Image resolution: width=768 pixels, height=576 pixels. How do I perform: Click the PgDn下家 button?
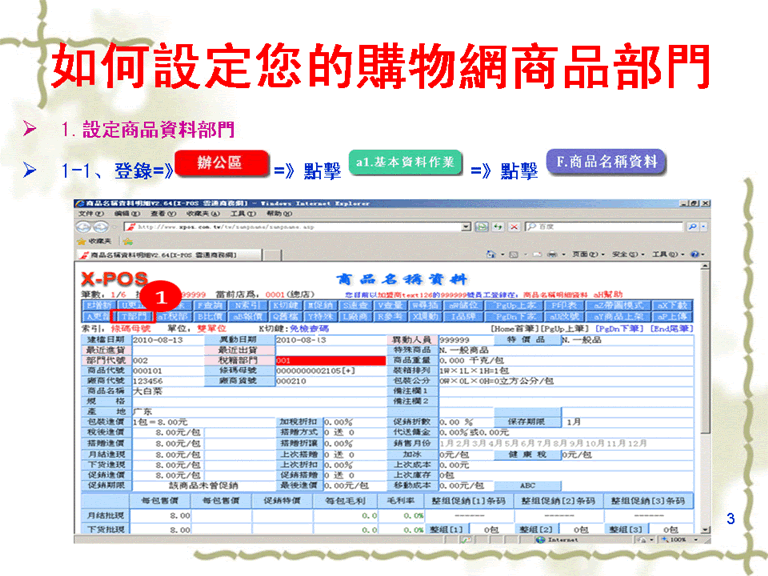coord(515,316)
